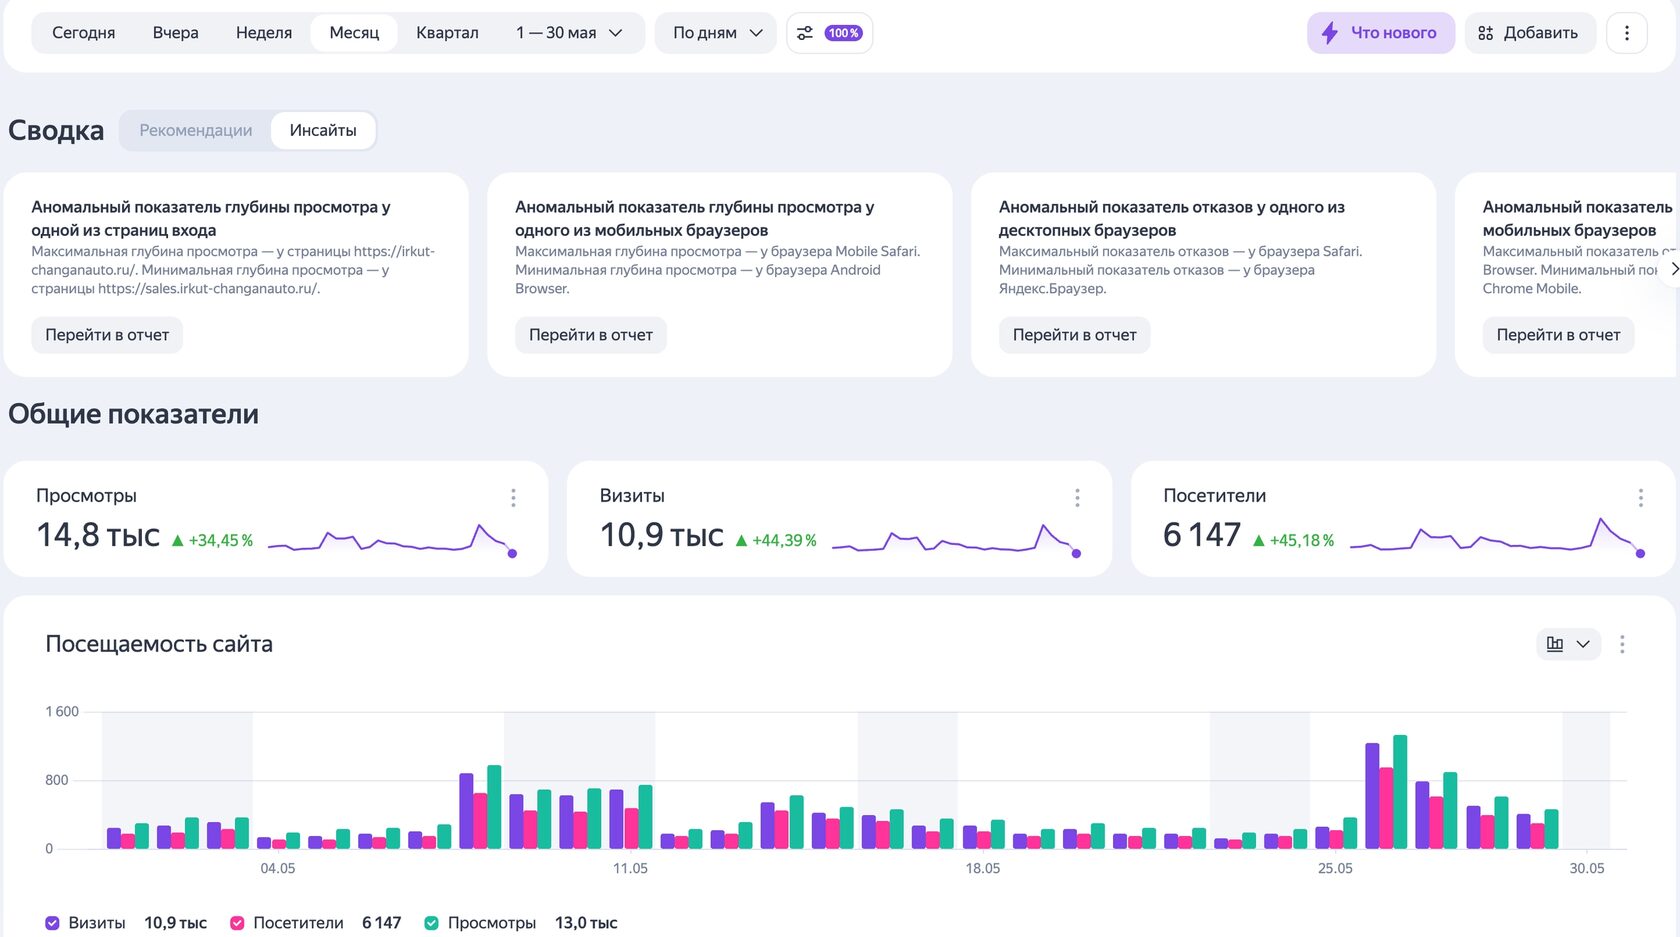Click Перейти в отчет for desktop browsers insight

pyautogui.click(x=1074, y=335)
